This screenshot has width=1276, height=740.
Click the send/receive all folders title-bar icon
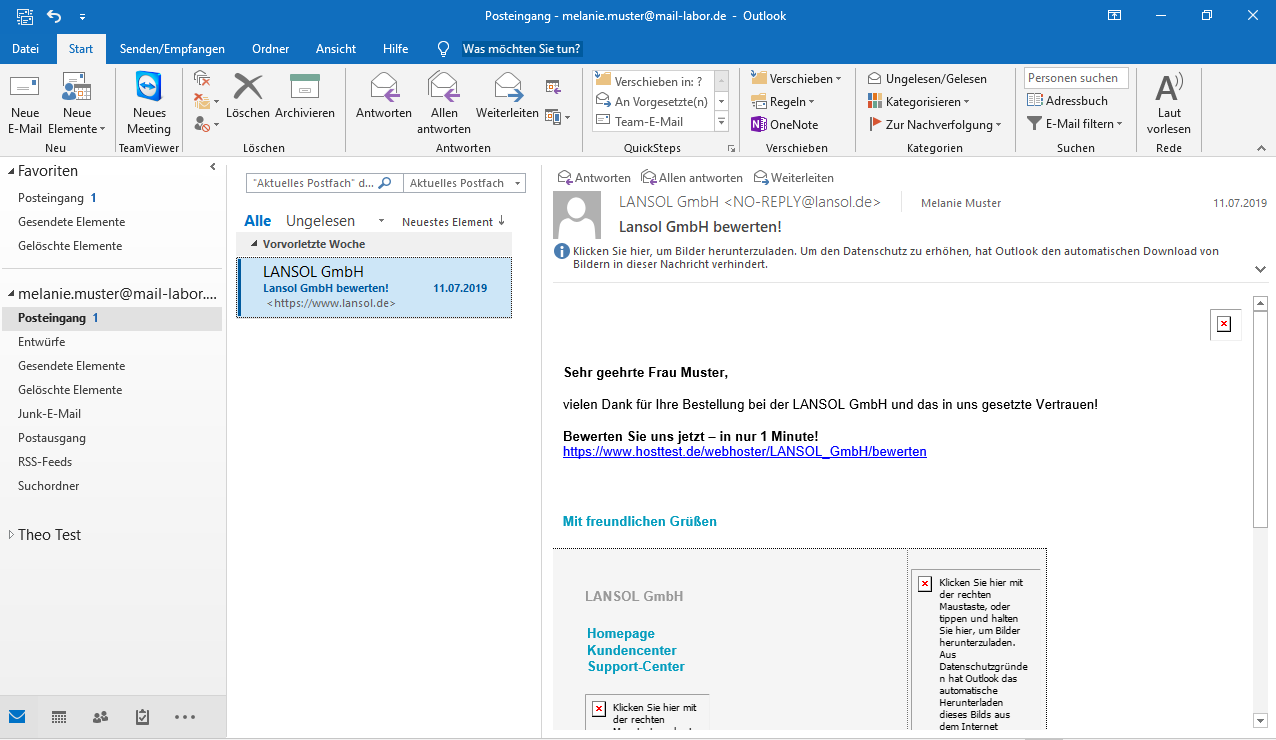pos(23,16)
